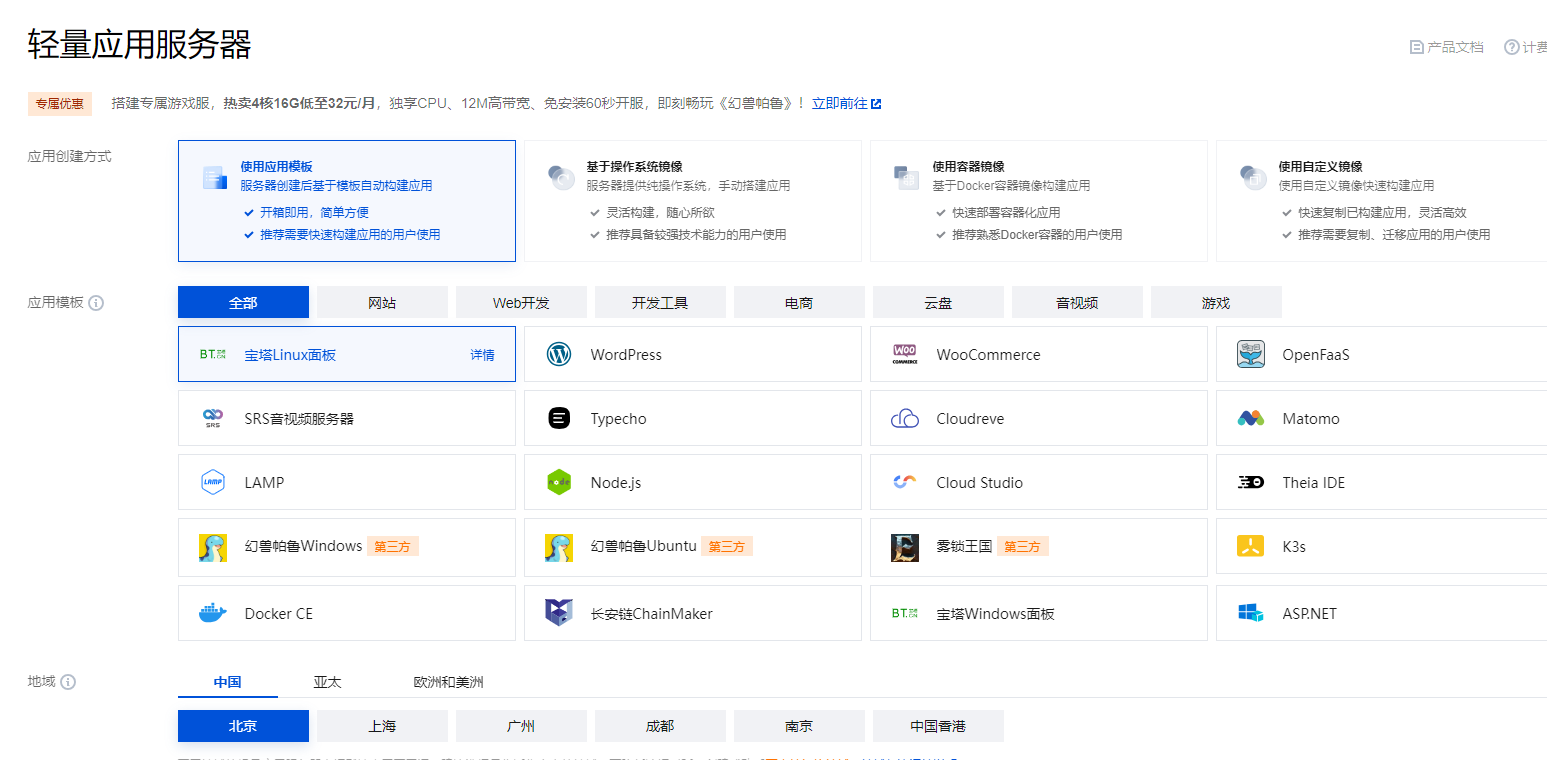Click the info icon beside 地域
The height and width of the screenshot is (760, 1547).
(x=68, y=682)
